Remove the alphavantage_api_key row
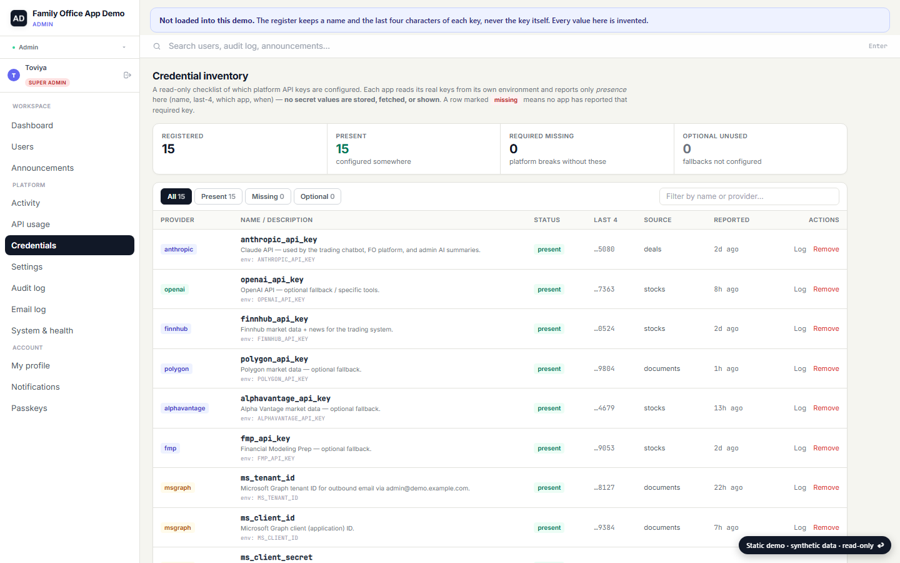 coord(826,408)
